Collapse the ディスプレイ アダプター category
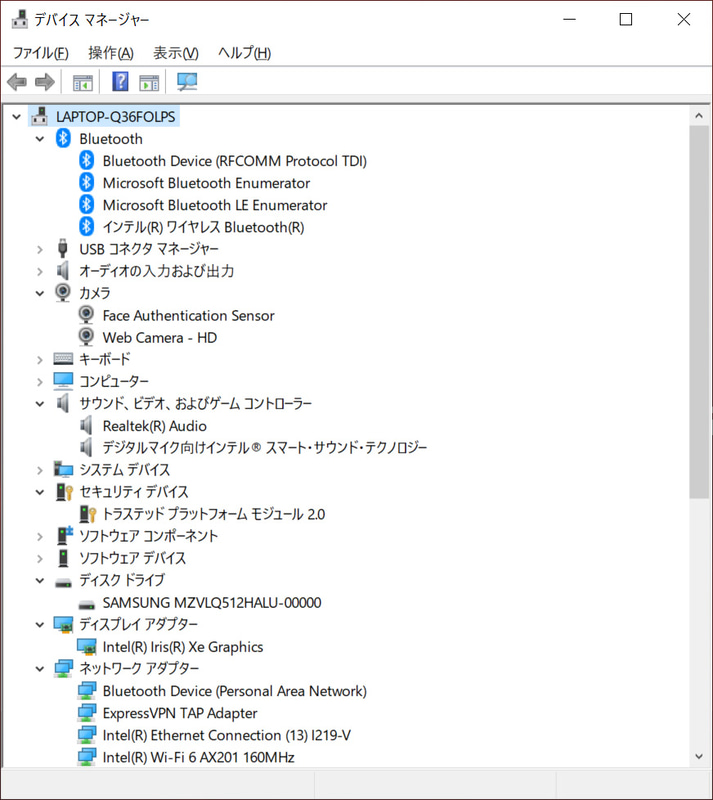This screenshot has width=713, height=800. click(40, 625)
